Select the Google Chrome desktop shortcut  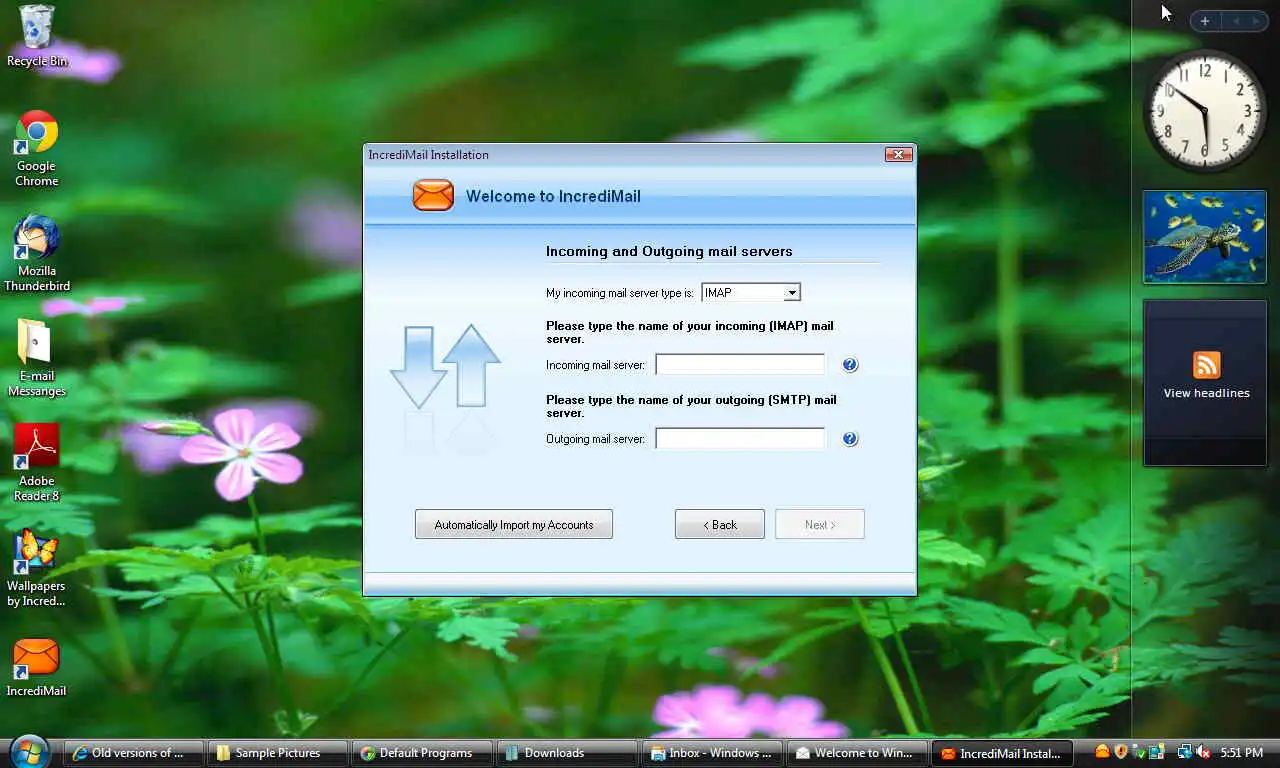37,148
